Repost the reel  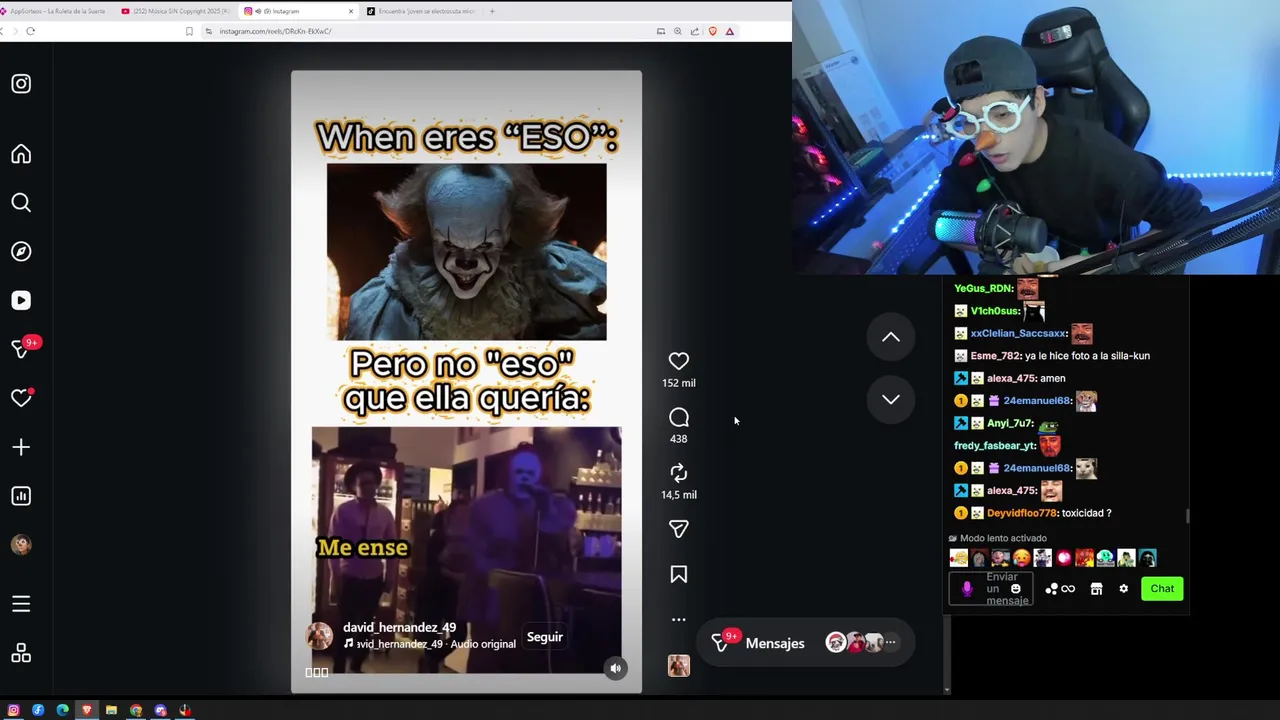click(679, 473)
